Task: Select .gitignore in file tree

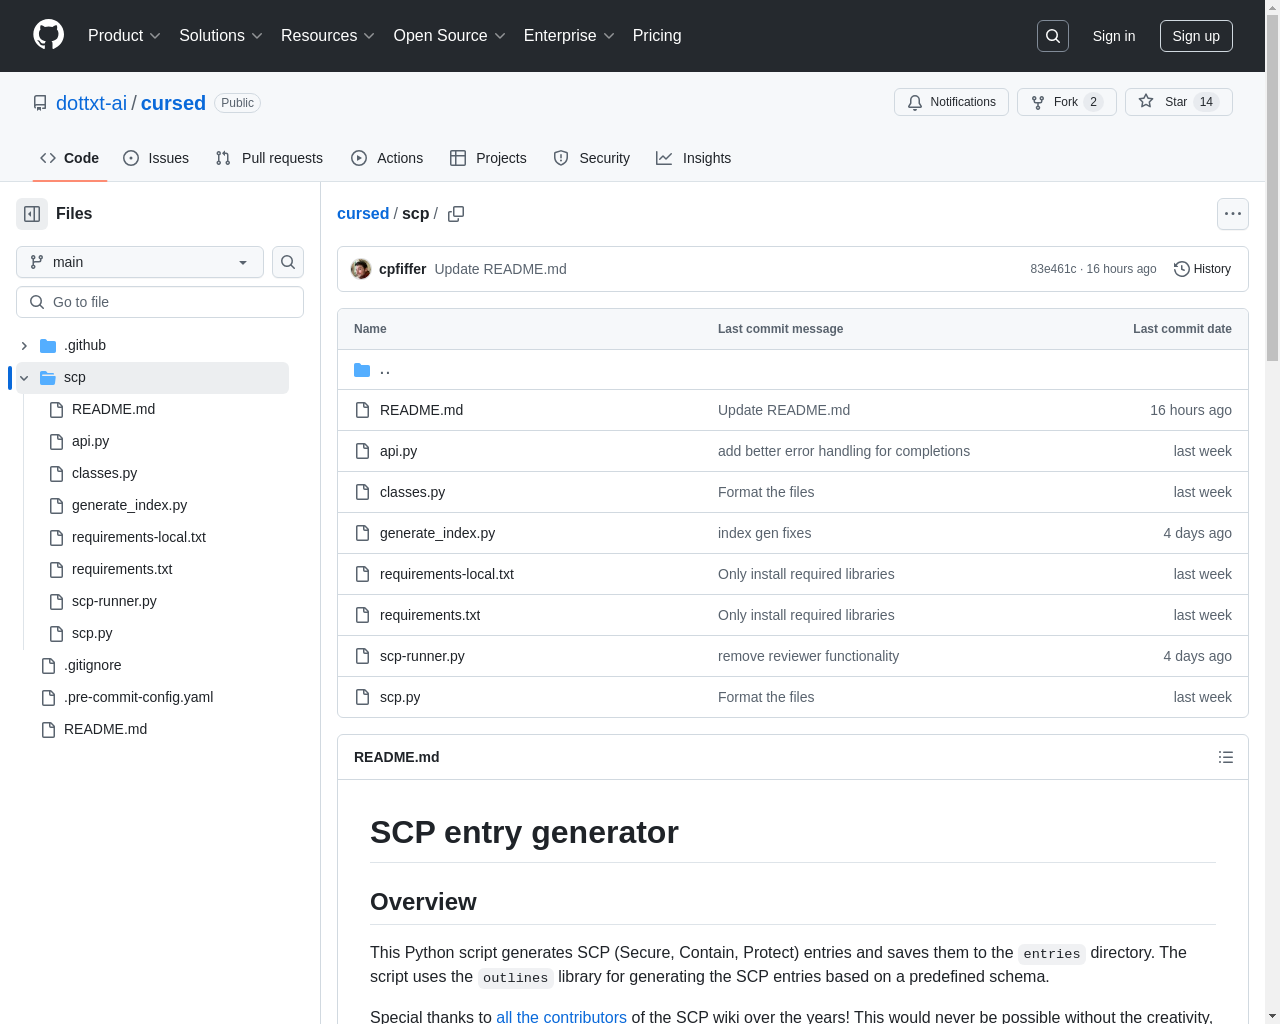Action: [x=92, y=665]
